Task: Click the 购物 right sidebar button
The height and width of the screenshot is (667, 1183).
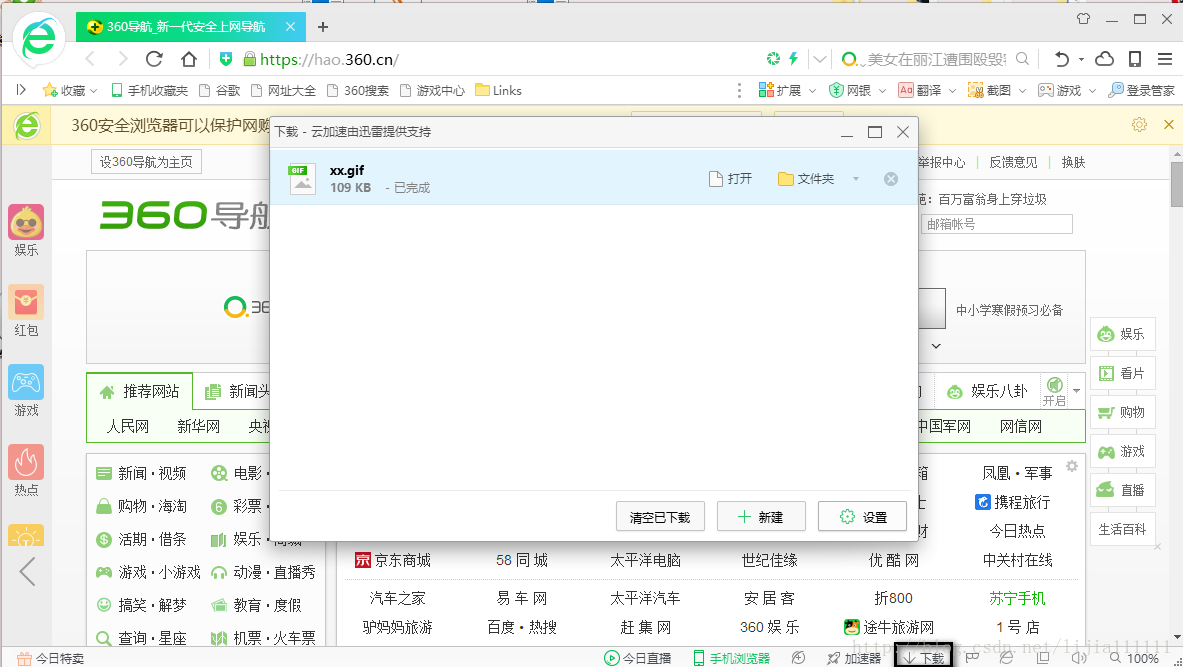Action: tap(1123, 413)
